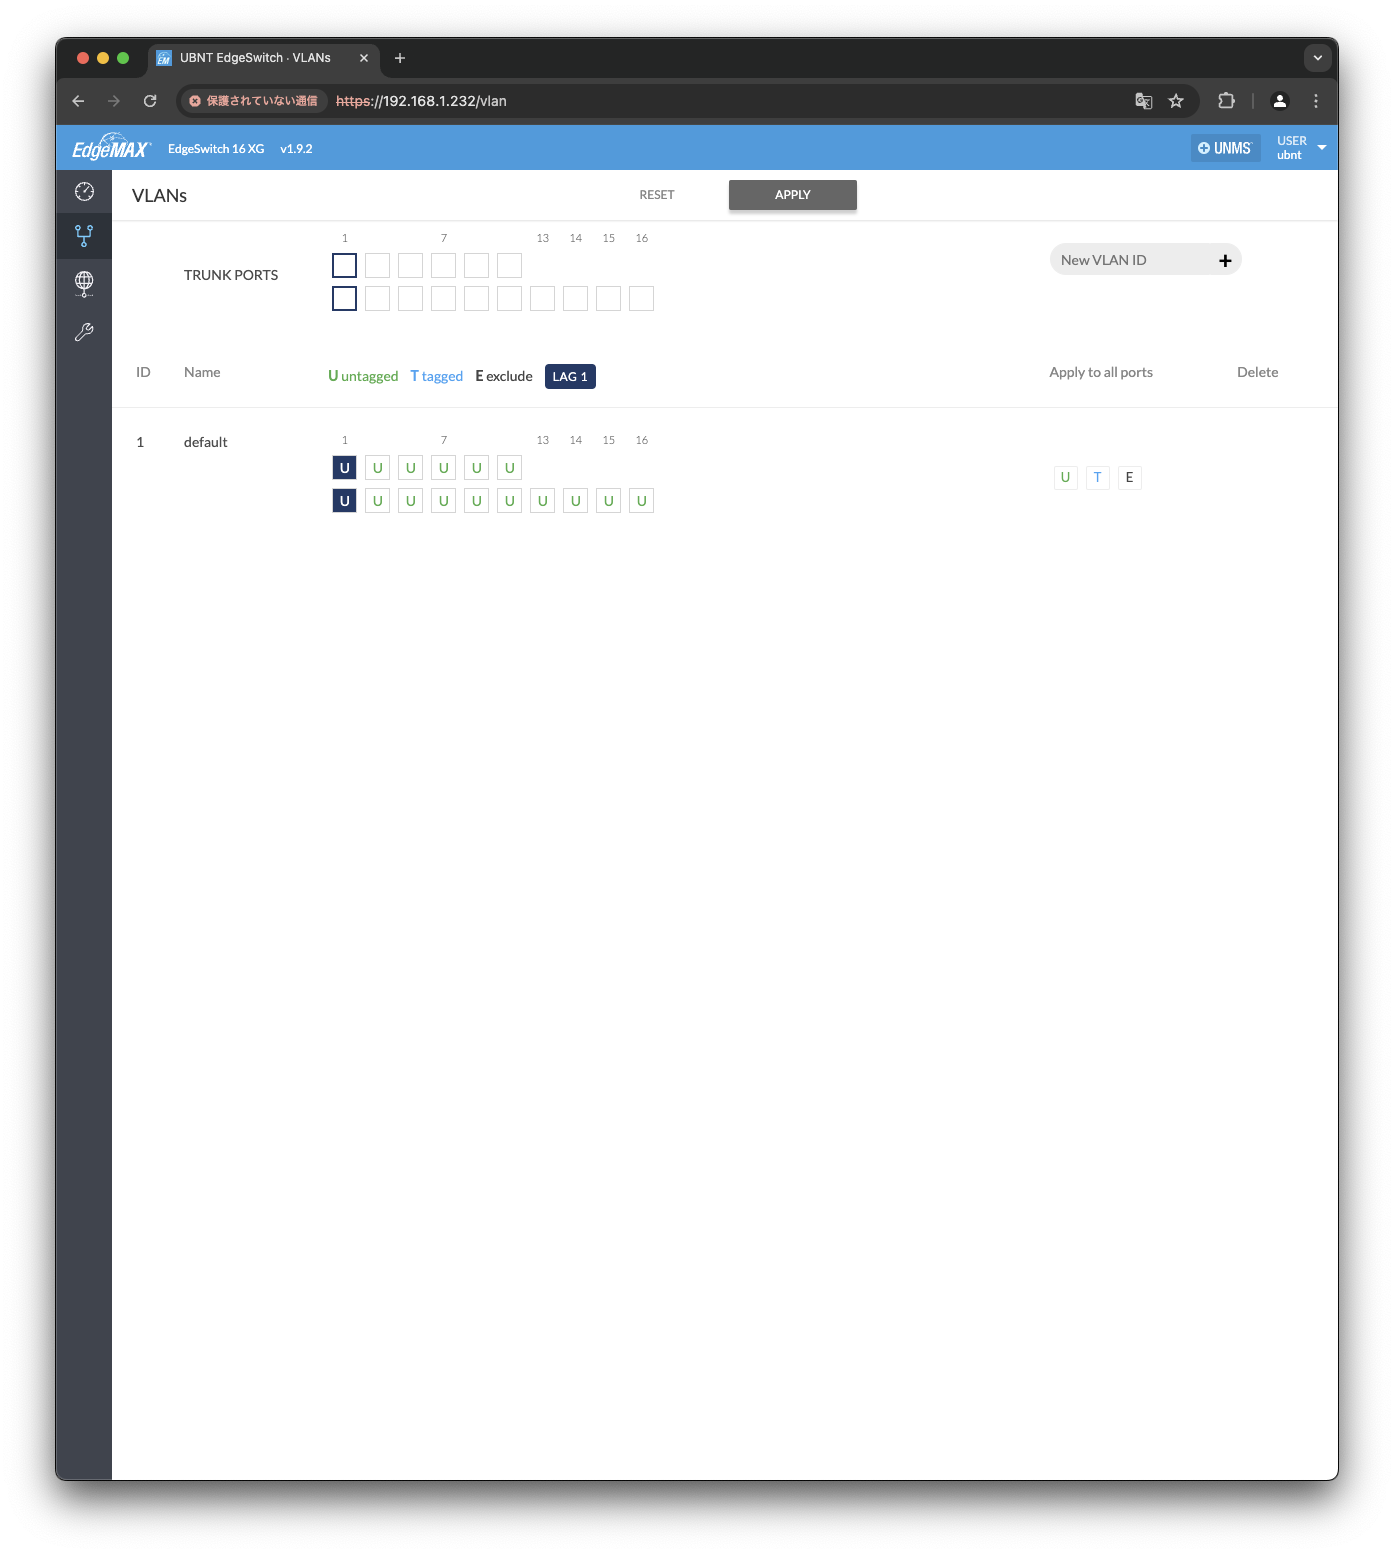Screen dimensions: 1394x1554
Task: Change default VLAN port 4 untagged state
Action: tap(377, 501)
